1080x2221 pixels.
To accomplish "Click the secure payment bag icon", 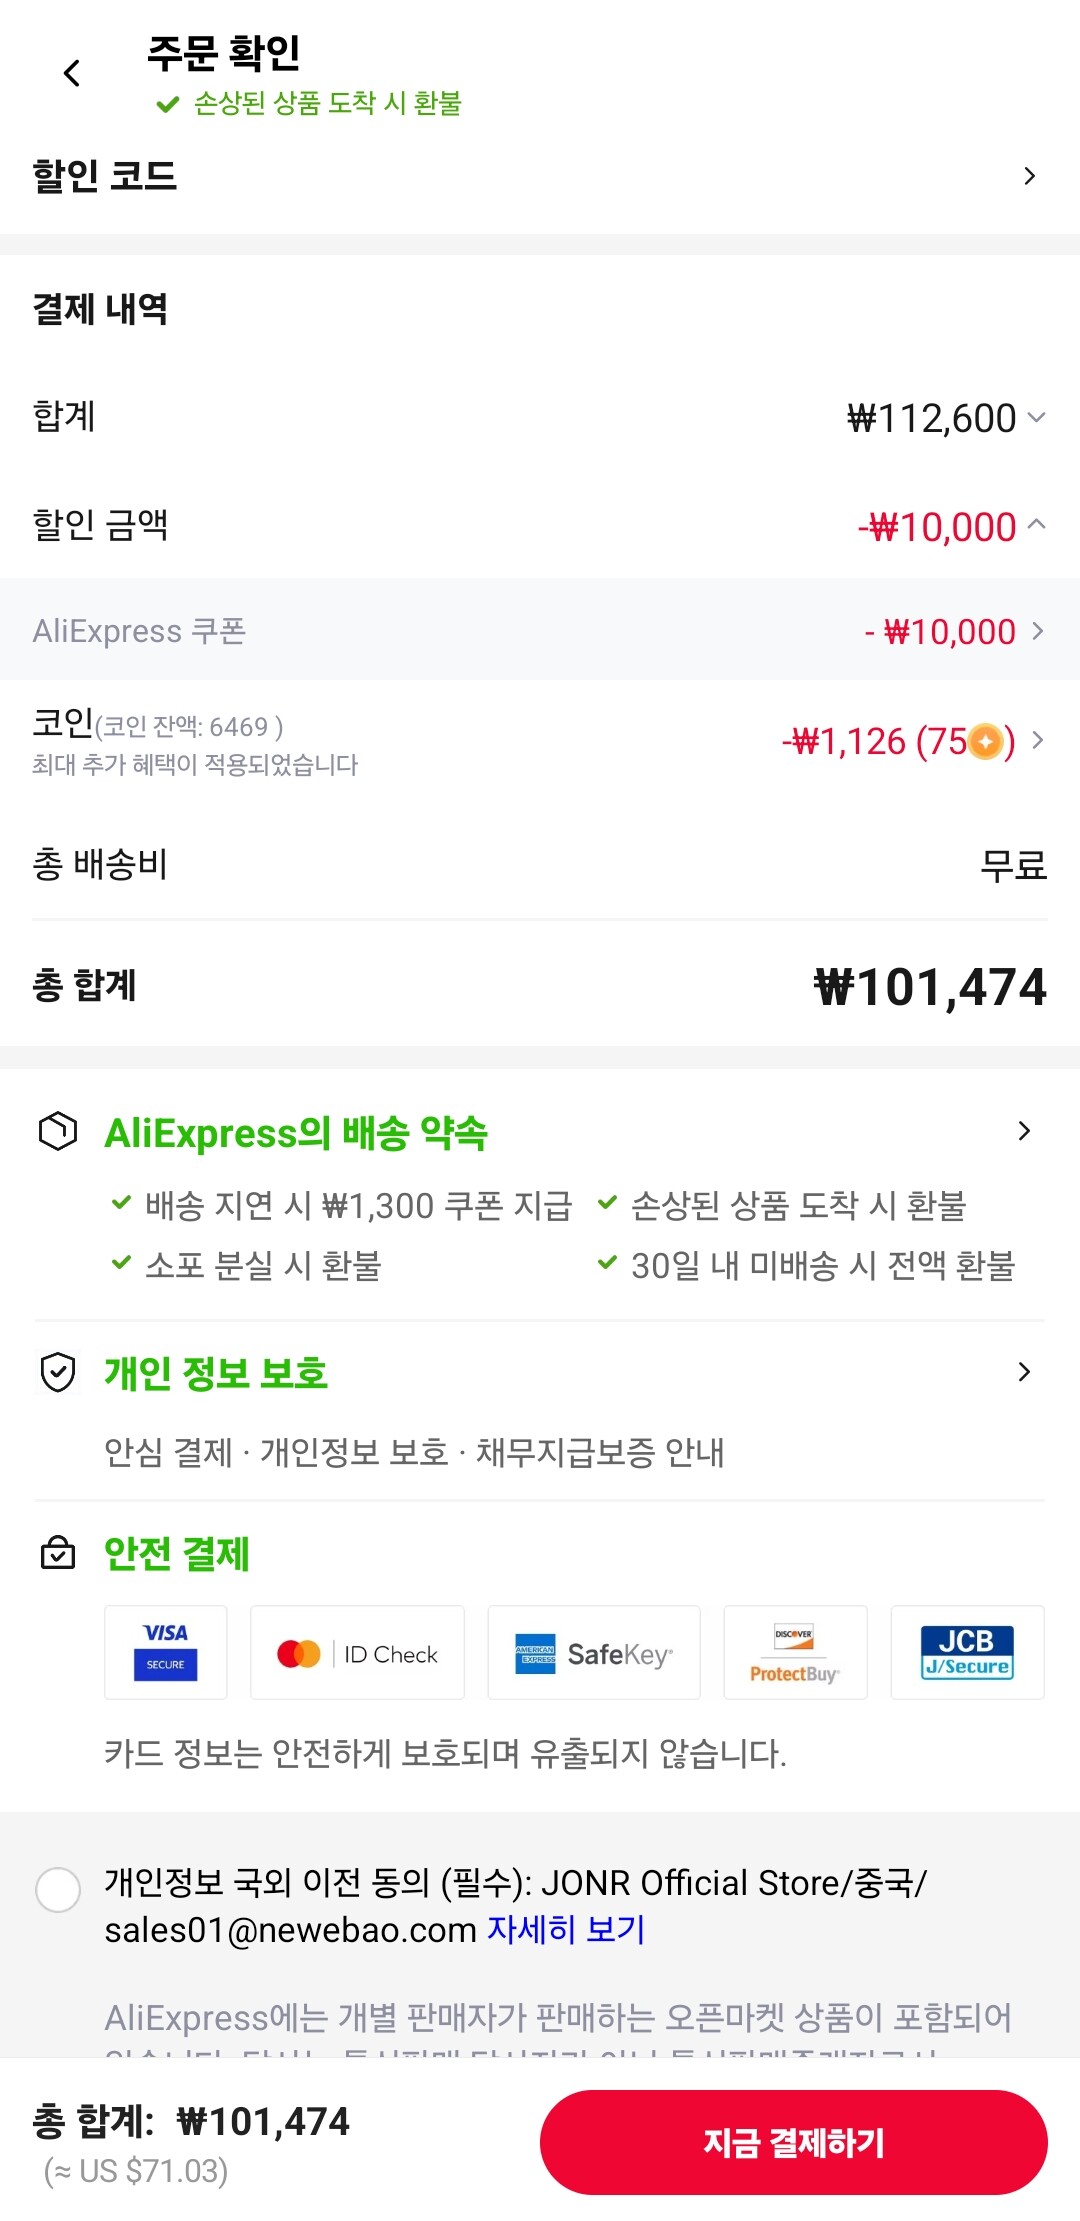I will pyautogui.click(x=58, y=1553).
